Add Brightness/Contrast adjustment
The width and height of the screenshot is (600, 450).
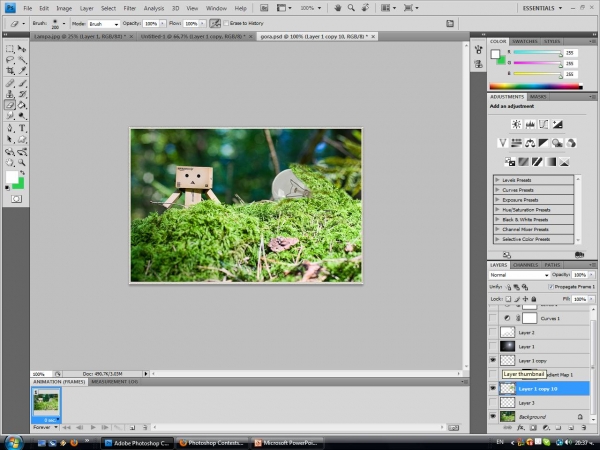tap(516, 124)
